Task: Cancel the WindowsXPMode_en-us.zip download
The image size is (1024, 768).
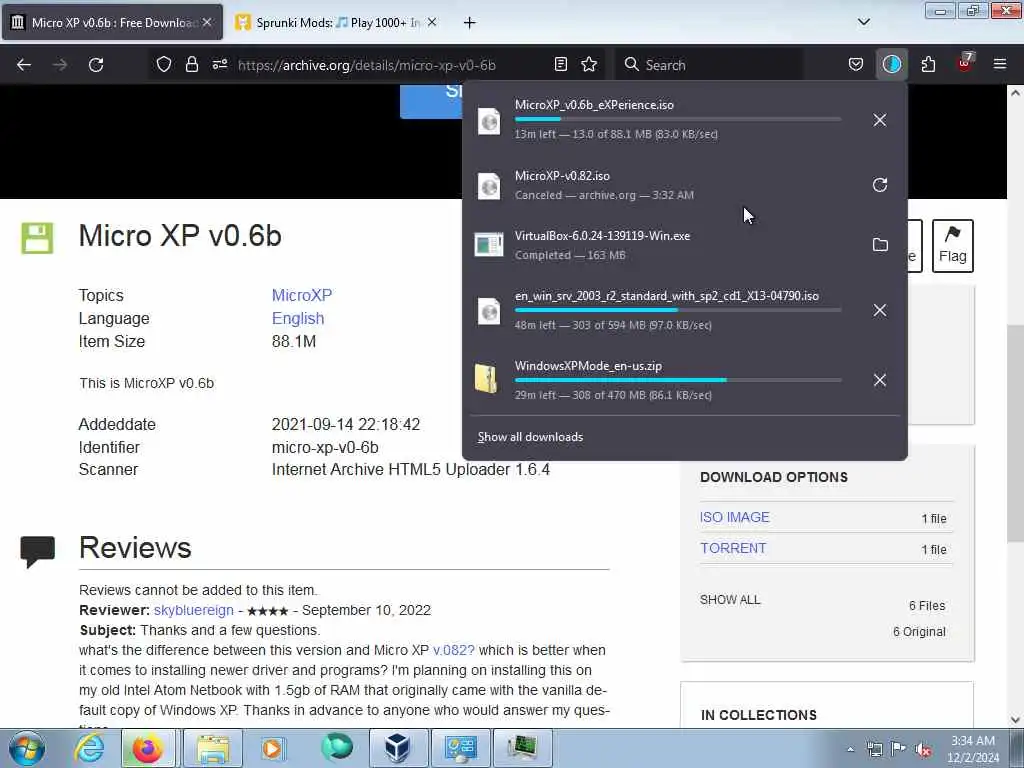Action: 880,380
